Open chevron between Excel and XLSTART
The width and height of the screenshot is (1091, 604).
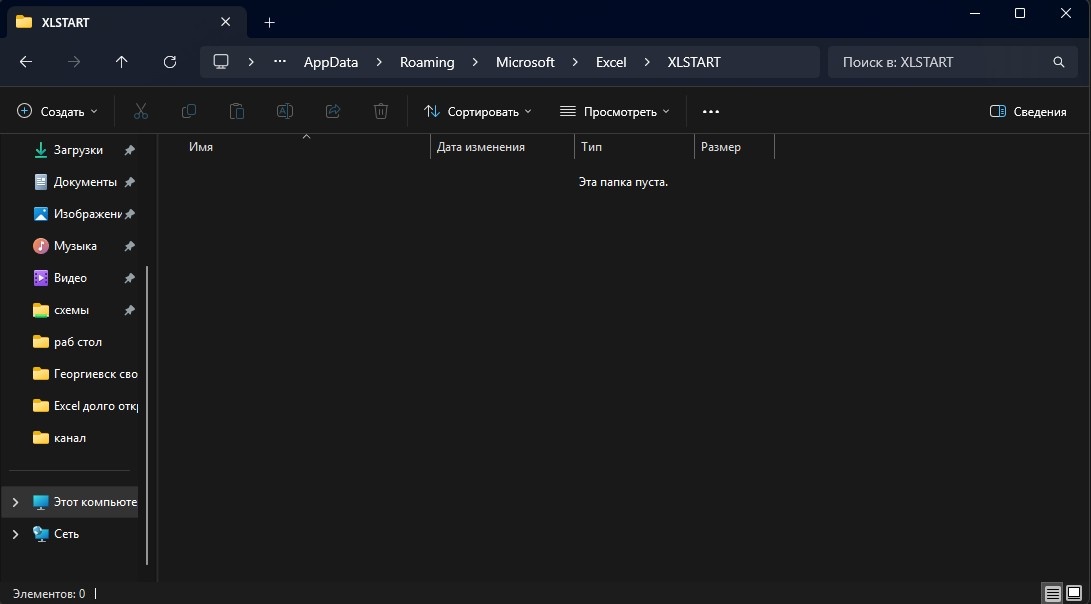647,62
